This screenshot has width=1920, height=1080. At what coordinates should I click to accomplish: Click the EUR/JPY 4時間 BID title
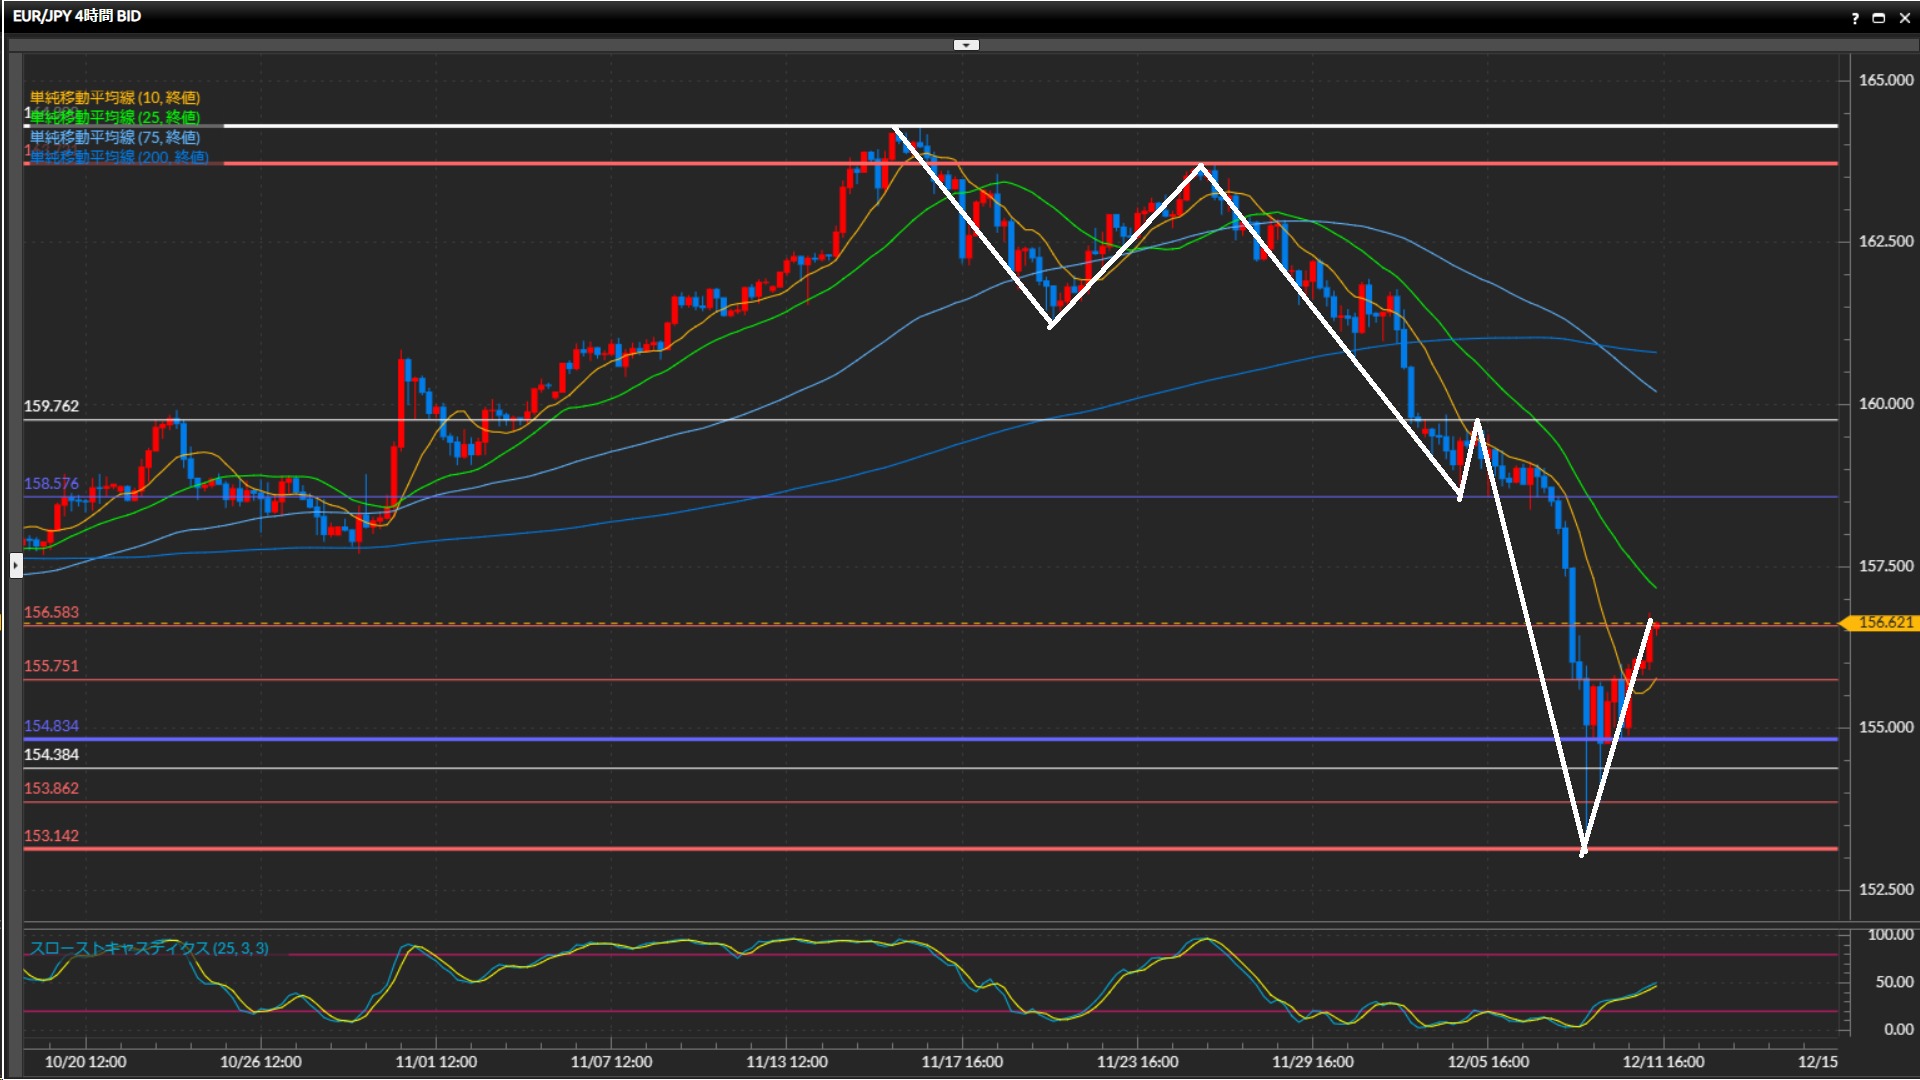tap(77, 16)
